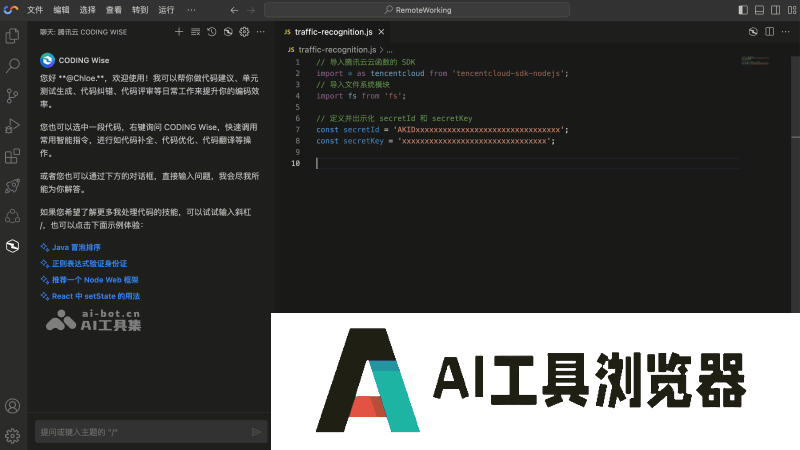Open the Search view in activity bar
The height and width of the screenshot is (450, 800).
(12, 65)
